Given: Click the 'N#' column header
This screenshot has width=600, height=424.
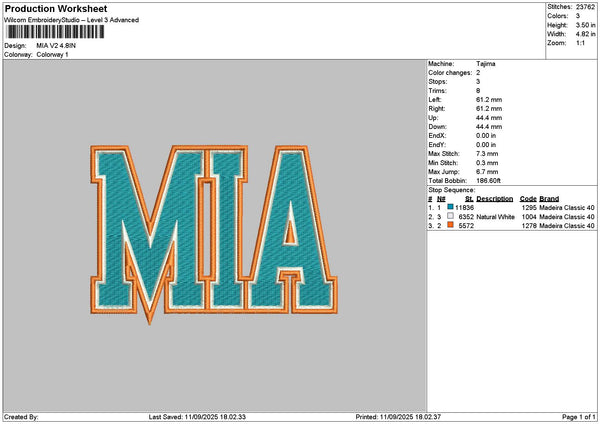Looking at the screenshot, I should pyautogui.click(x=441, y=199).
